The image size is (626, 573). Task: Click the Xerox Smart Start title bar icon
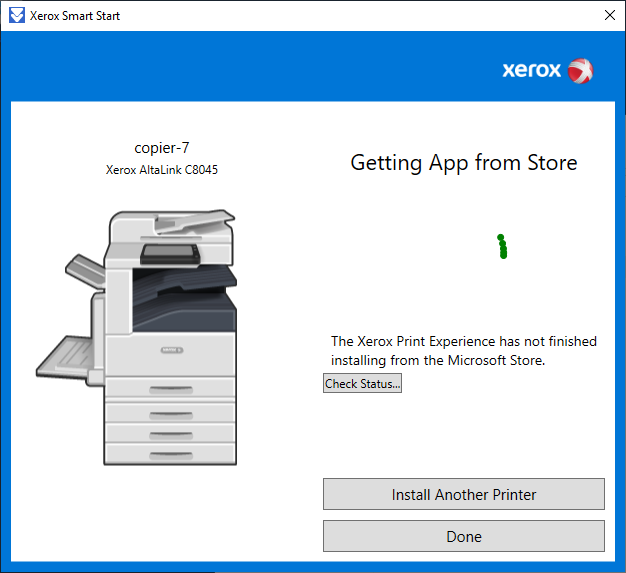[17, 16]
